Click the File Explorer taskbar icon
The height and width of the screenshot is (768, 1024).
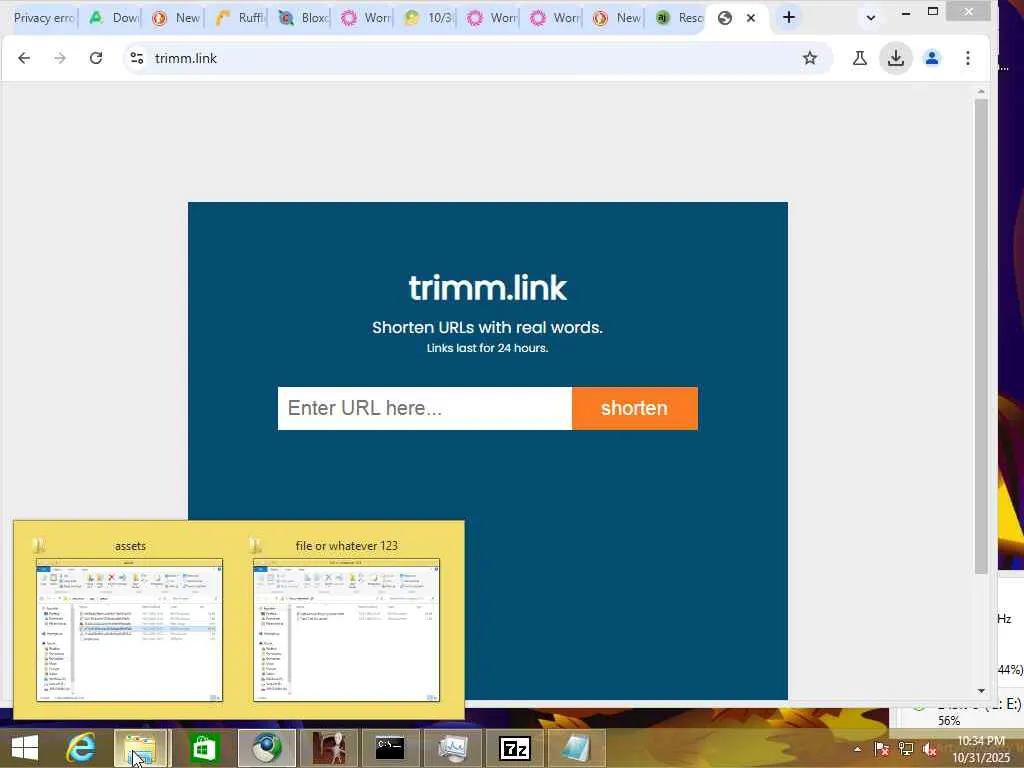140,748
